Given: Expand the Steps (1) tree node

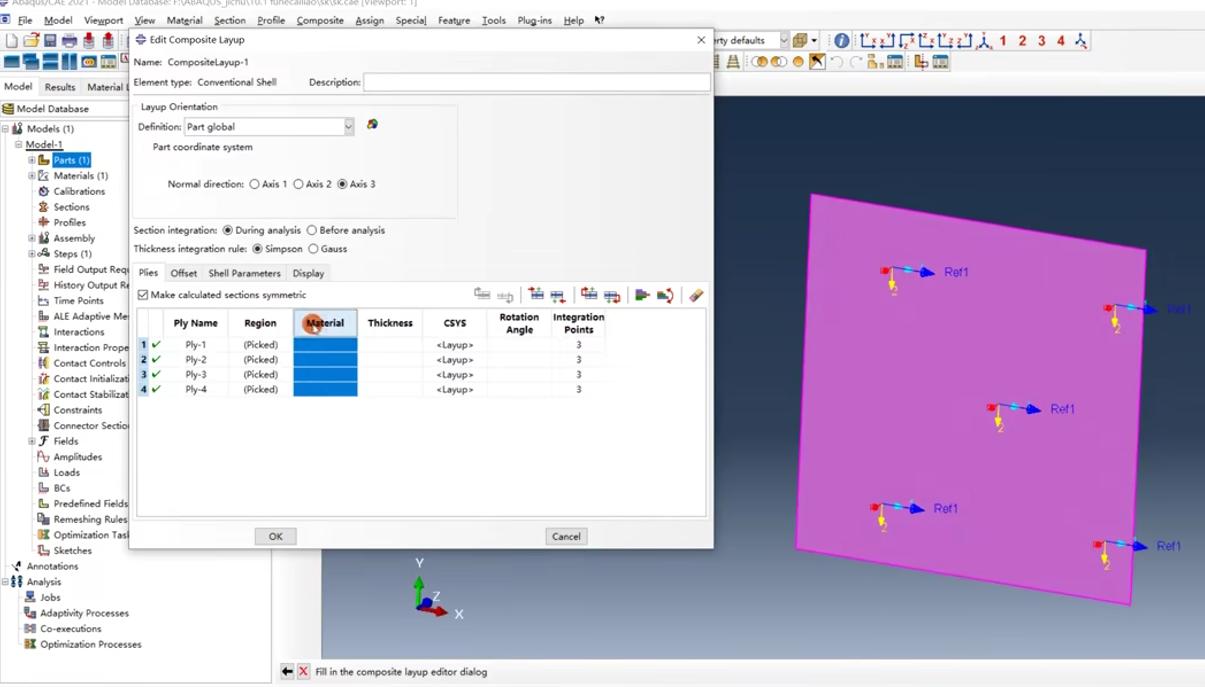Looking at the screenshot, I should click(x=32, y=254).
